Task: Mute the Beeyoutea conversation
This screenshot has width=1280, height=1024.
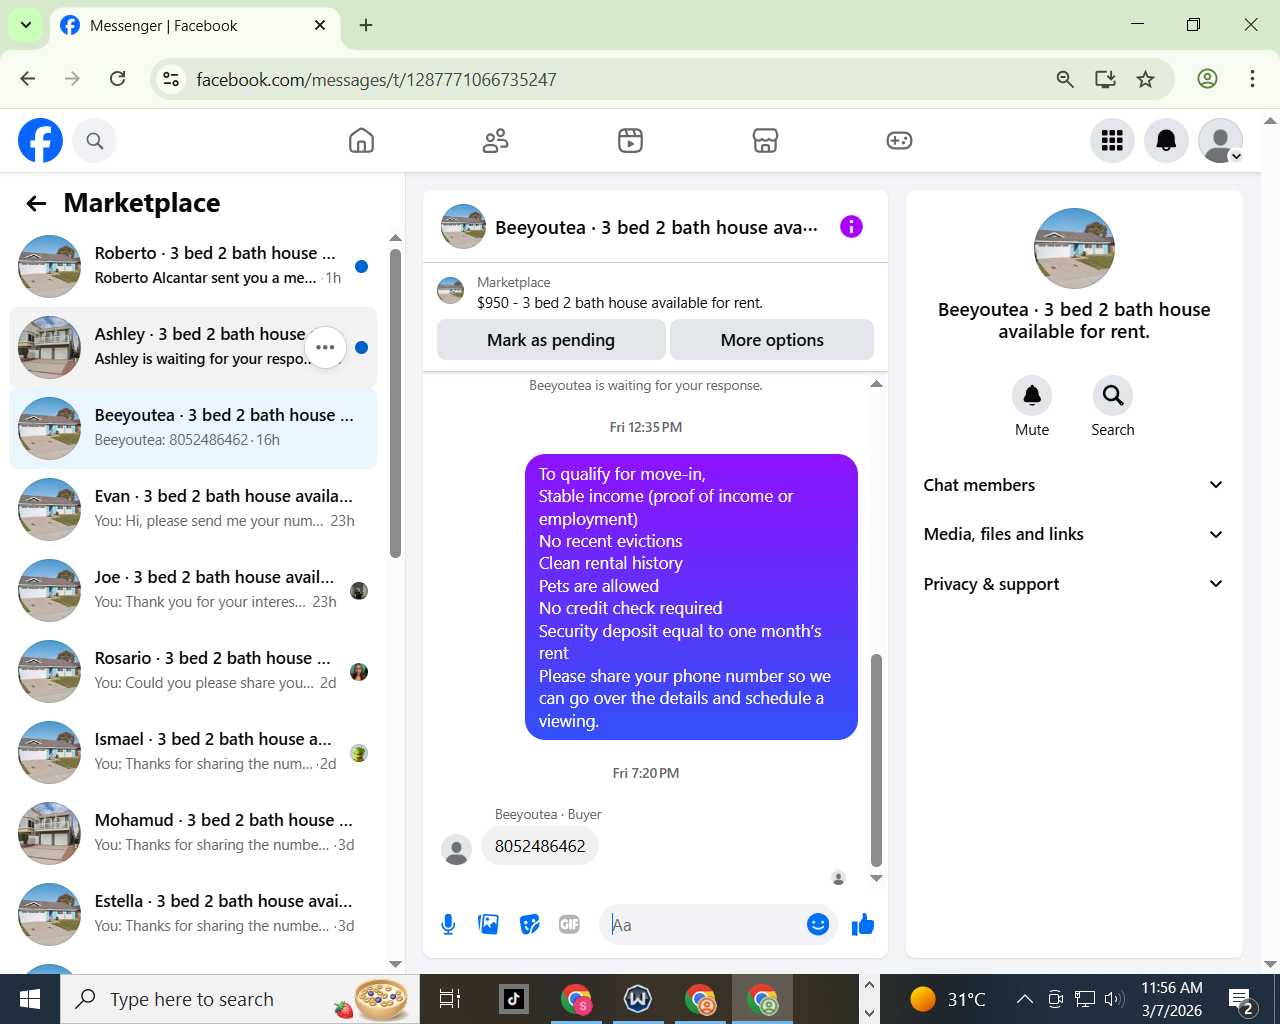Action: tap(1032, 396)
